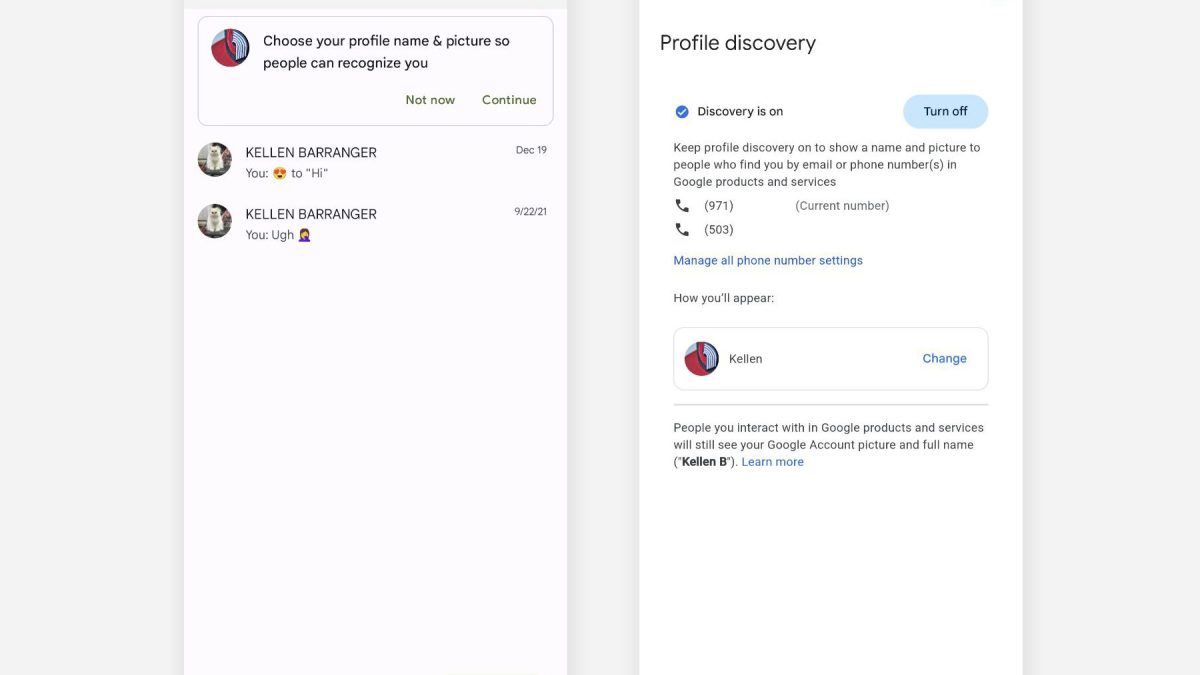Click the phone icon next to (971)
Screen dimensions: 1200x675
coord(682,206)
